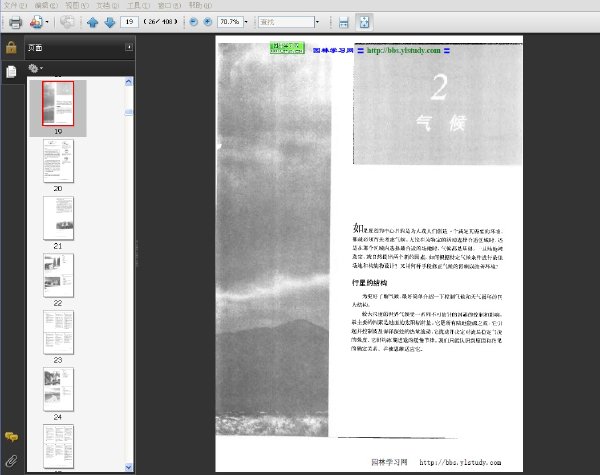
Task: Click the green logo badge atop the page
Action: (287, 47)
